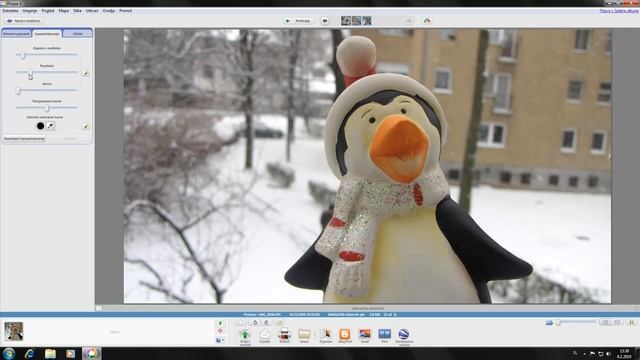640x360 pixels.
Task: Click the orange BlogThis! icon
Action: [345, 334]
